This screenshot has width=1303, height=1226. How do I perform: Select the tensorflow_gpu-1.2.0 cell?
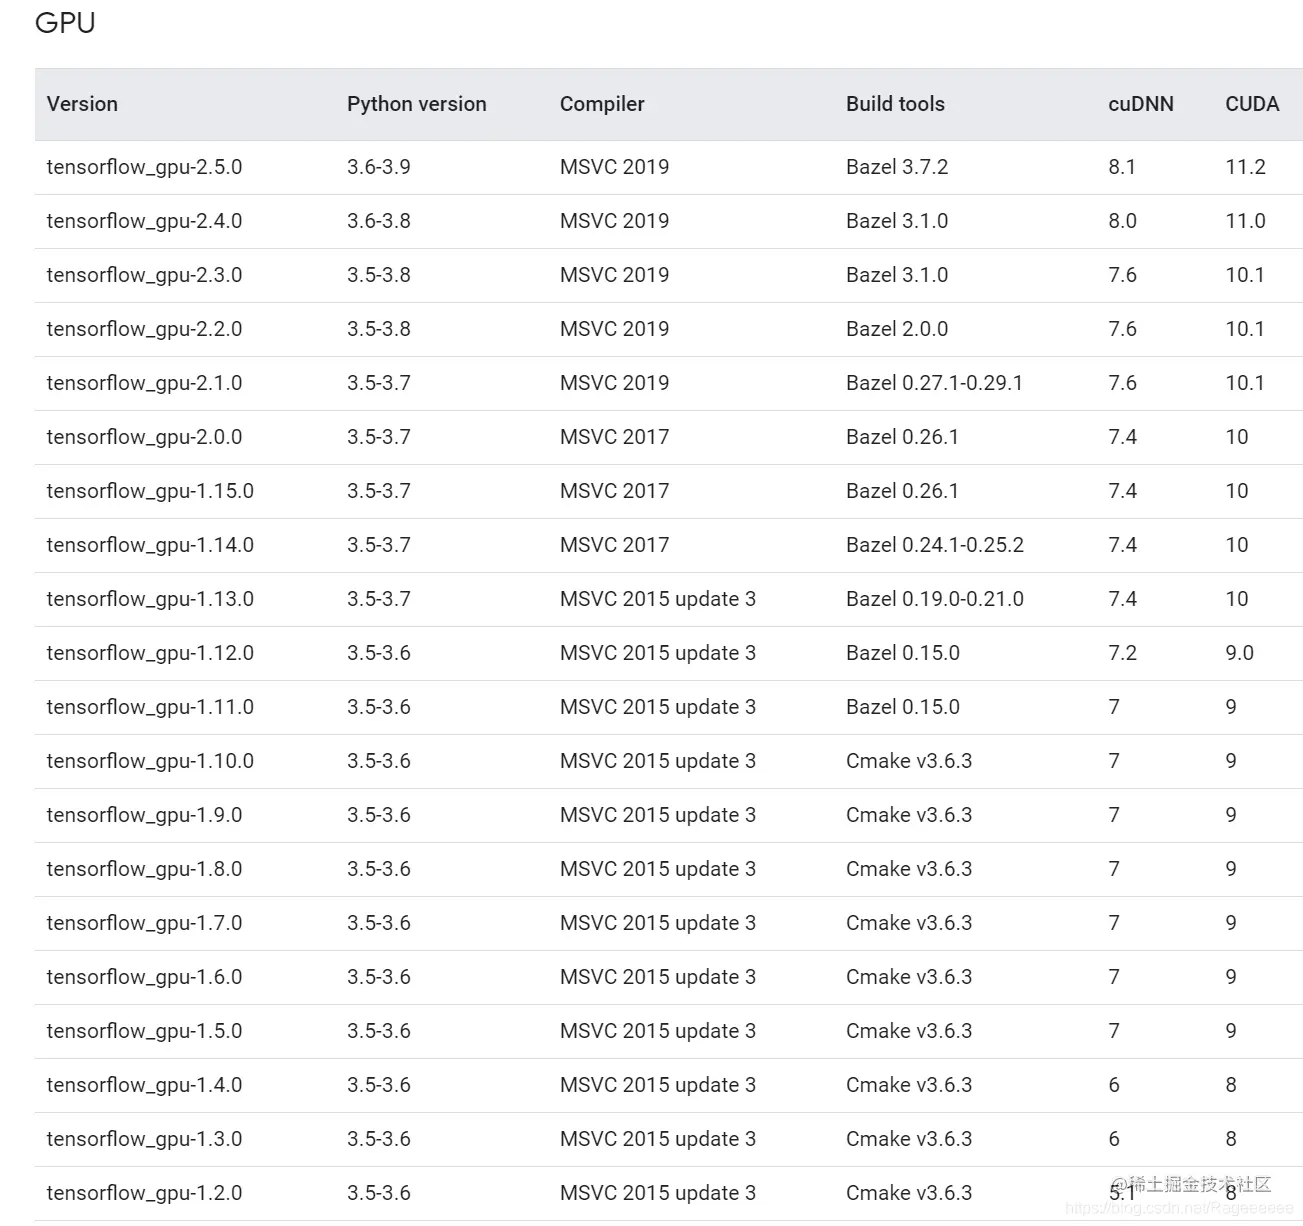144,1193
